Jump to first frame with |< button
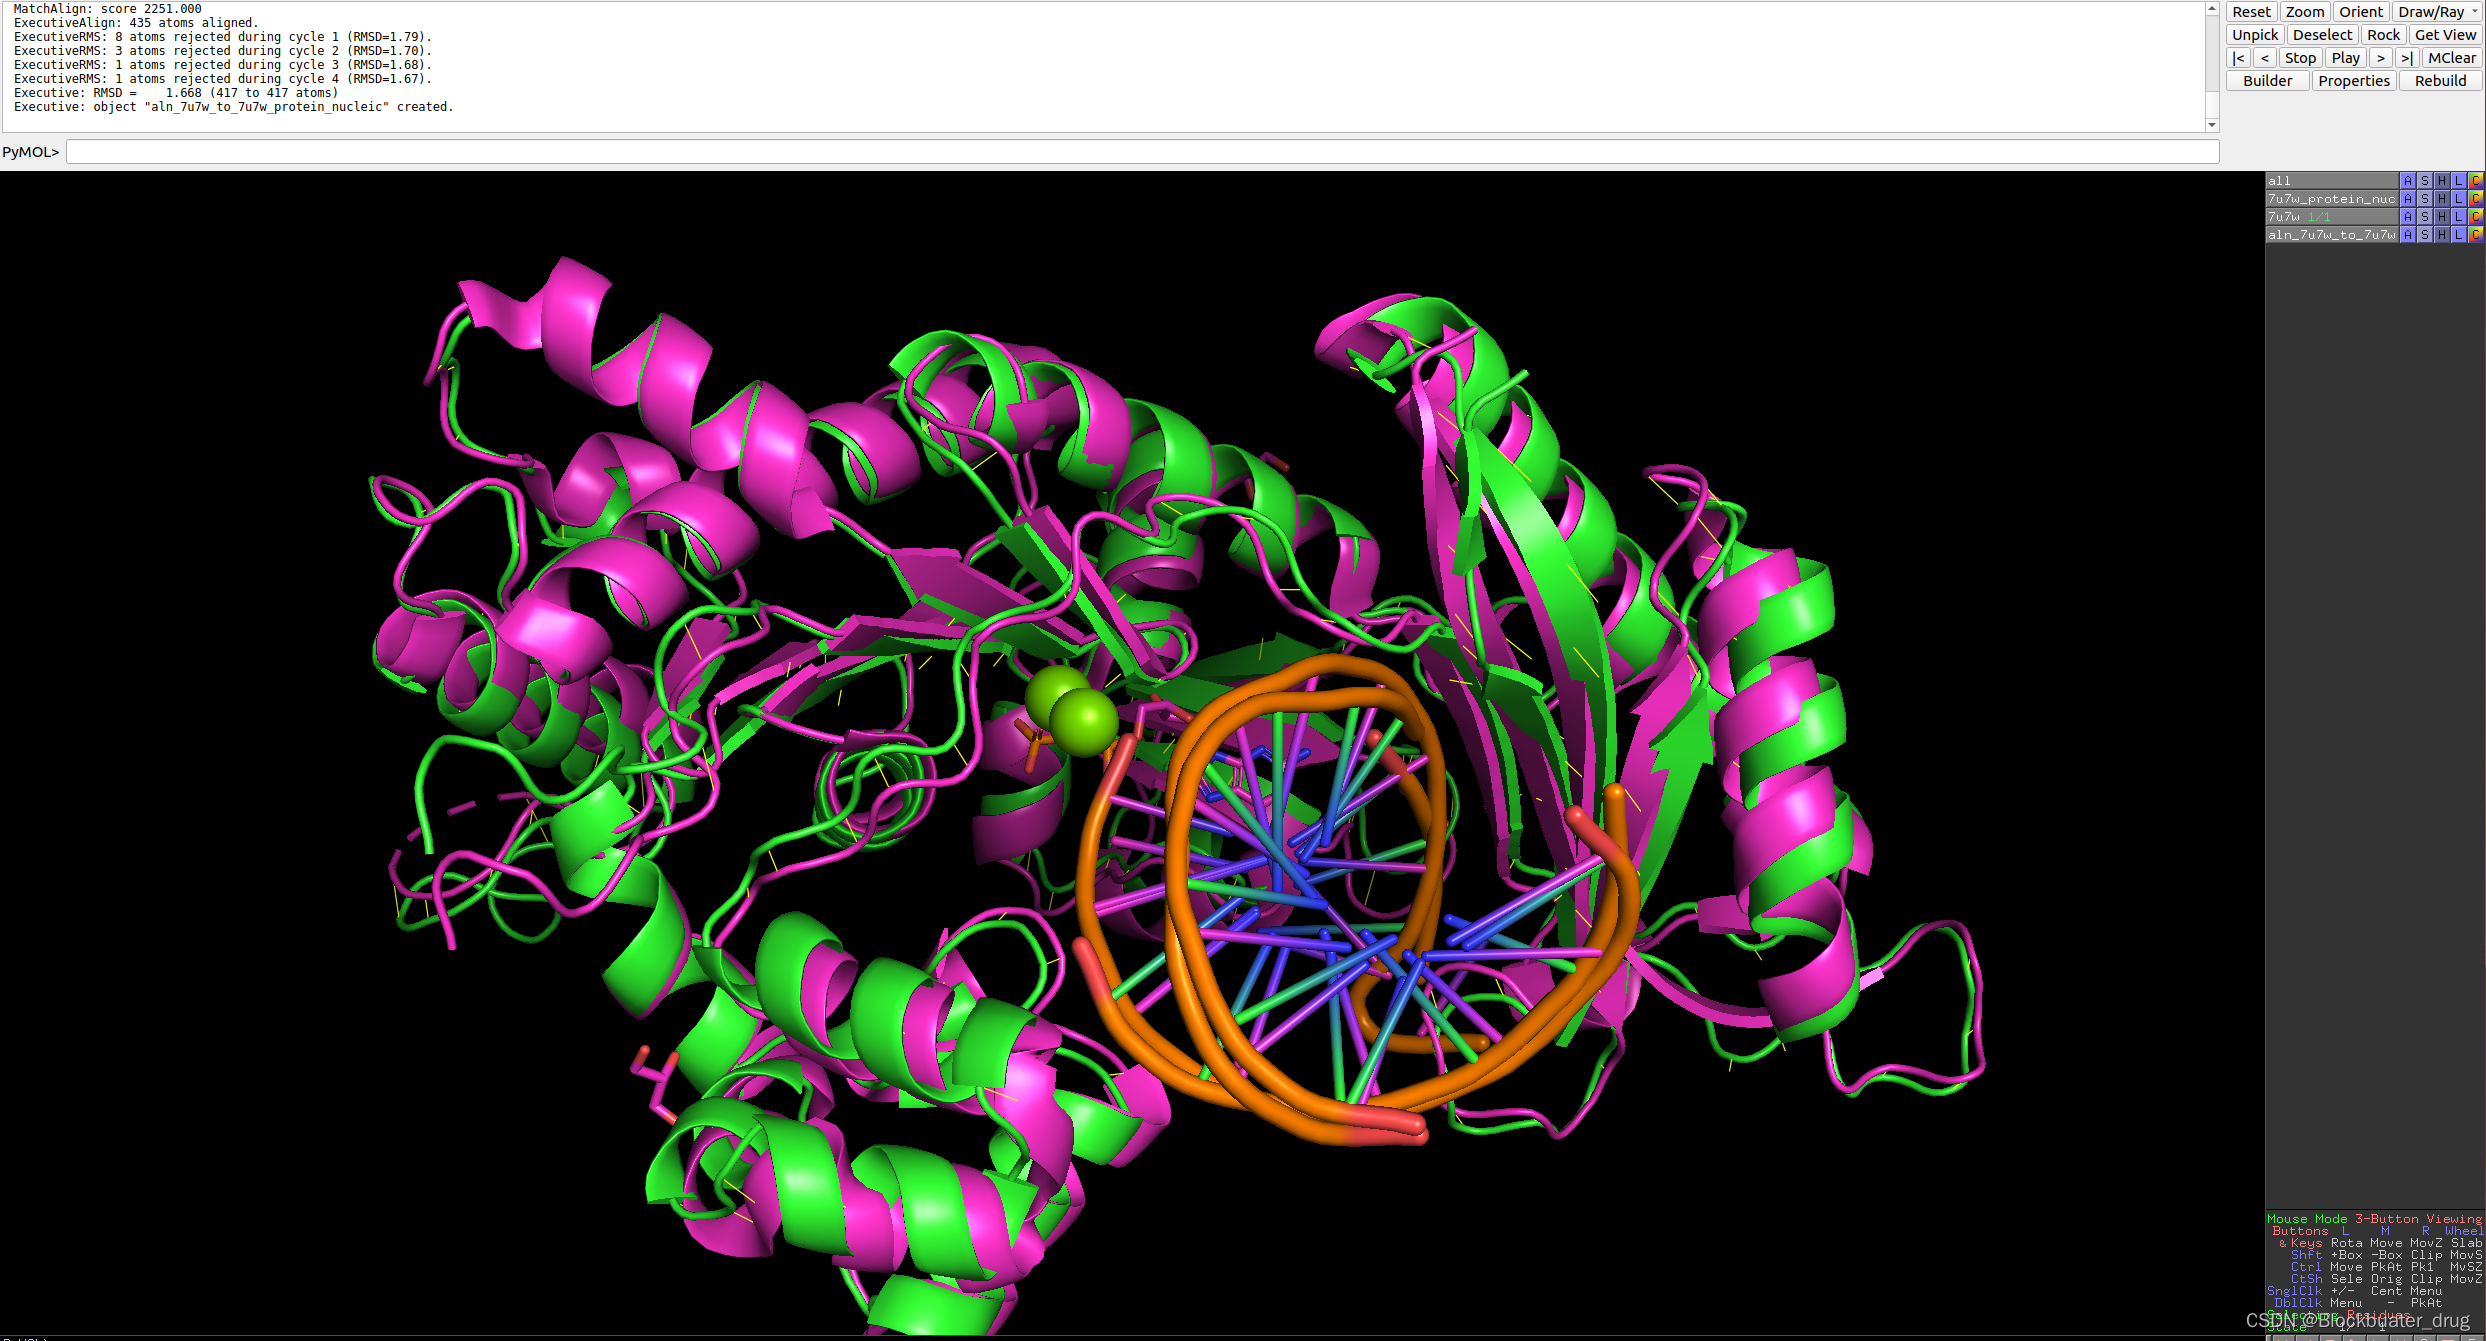This screenshot has width=2486, height=1341. (x=2239, y=58)
